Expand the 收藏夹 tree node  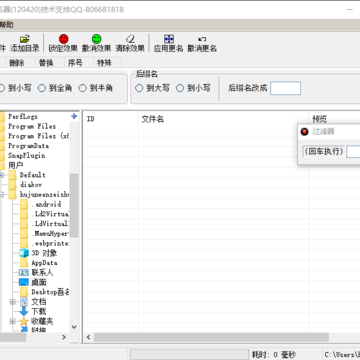pos(13,321)
